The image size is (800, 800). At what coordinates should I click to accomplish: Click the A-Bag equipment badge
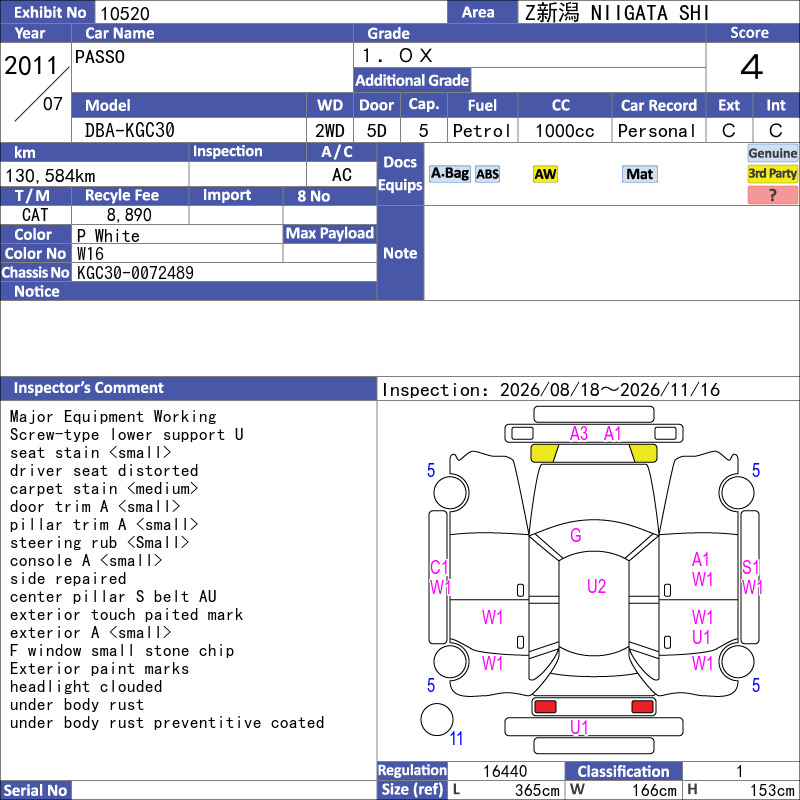(x=449, y=174)
